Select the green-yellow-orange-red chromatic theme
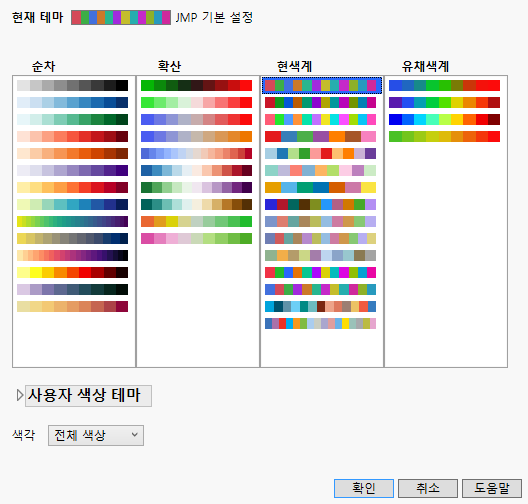 [444, 136]
